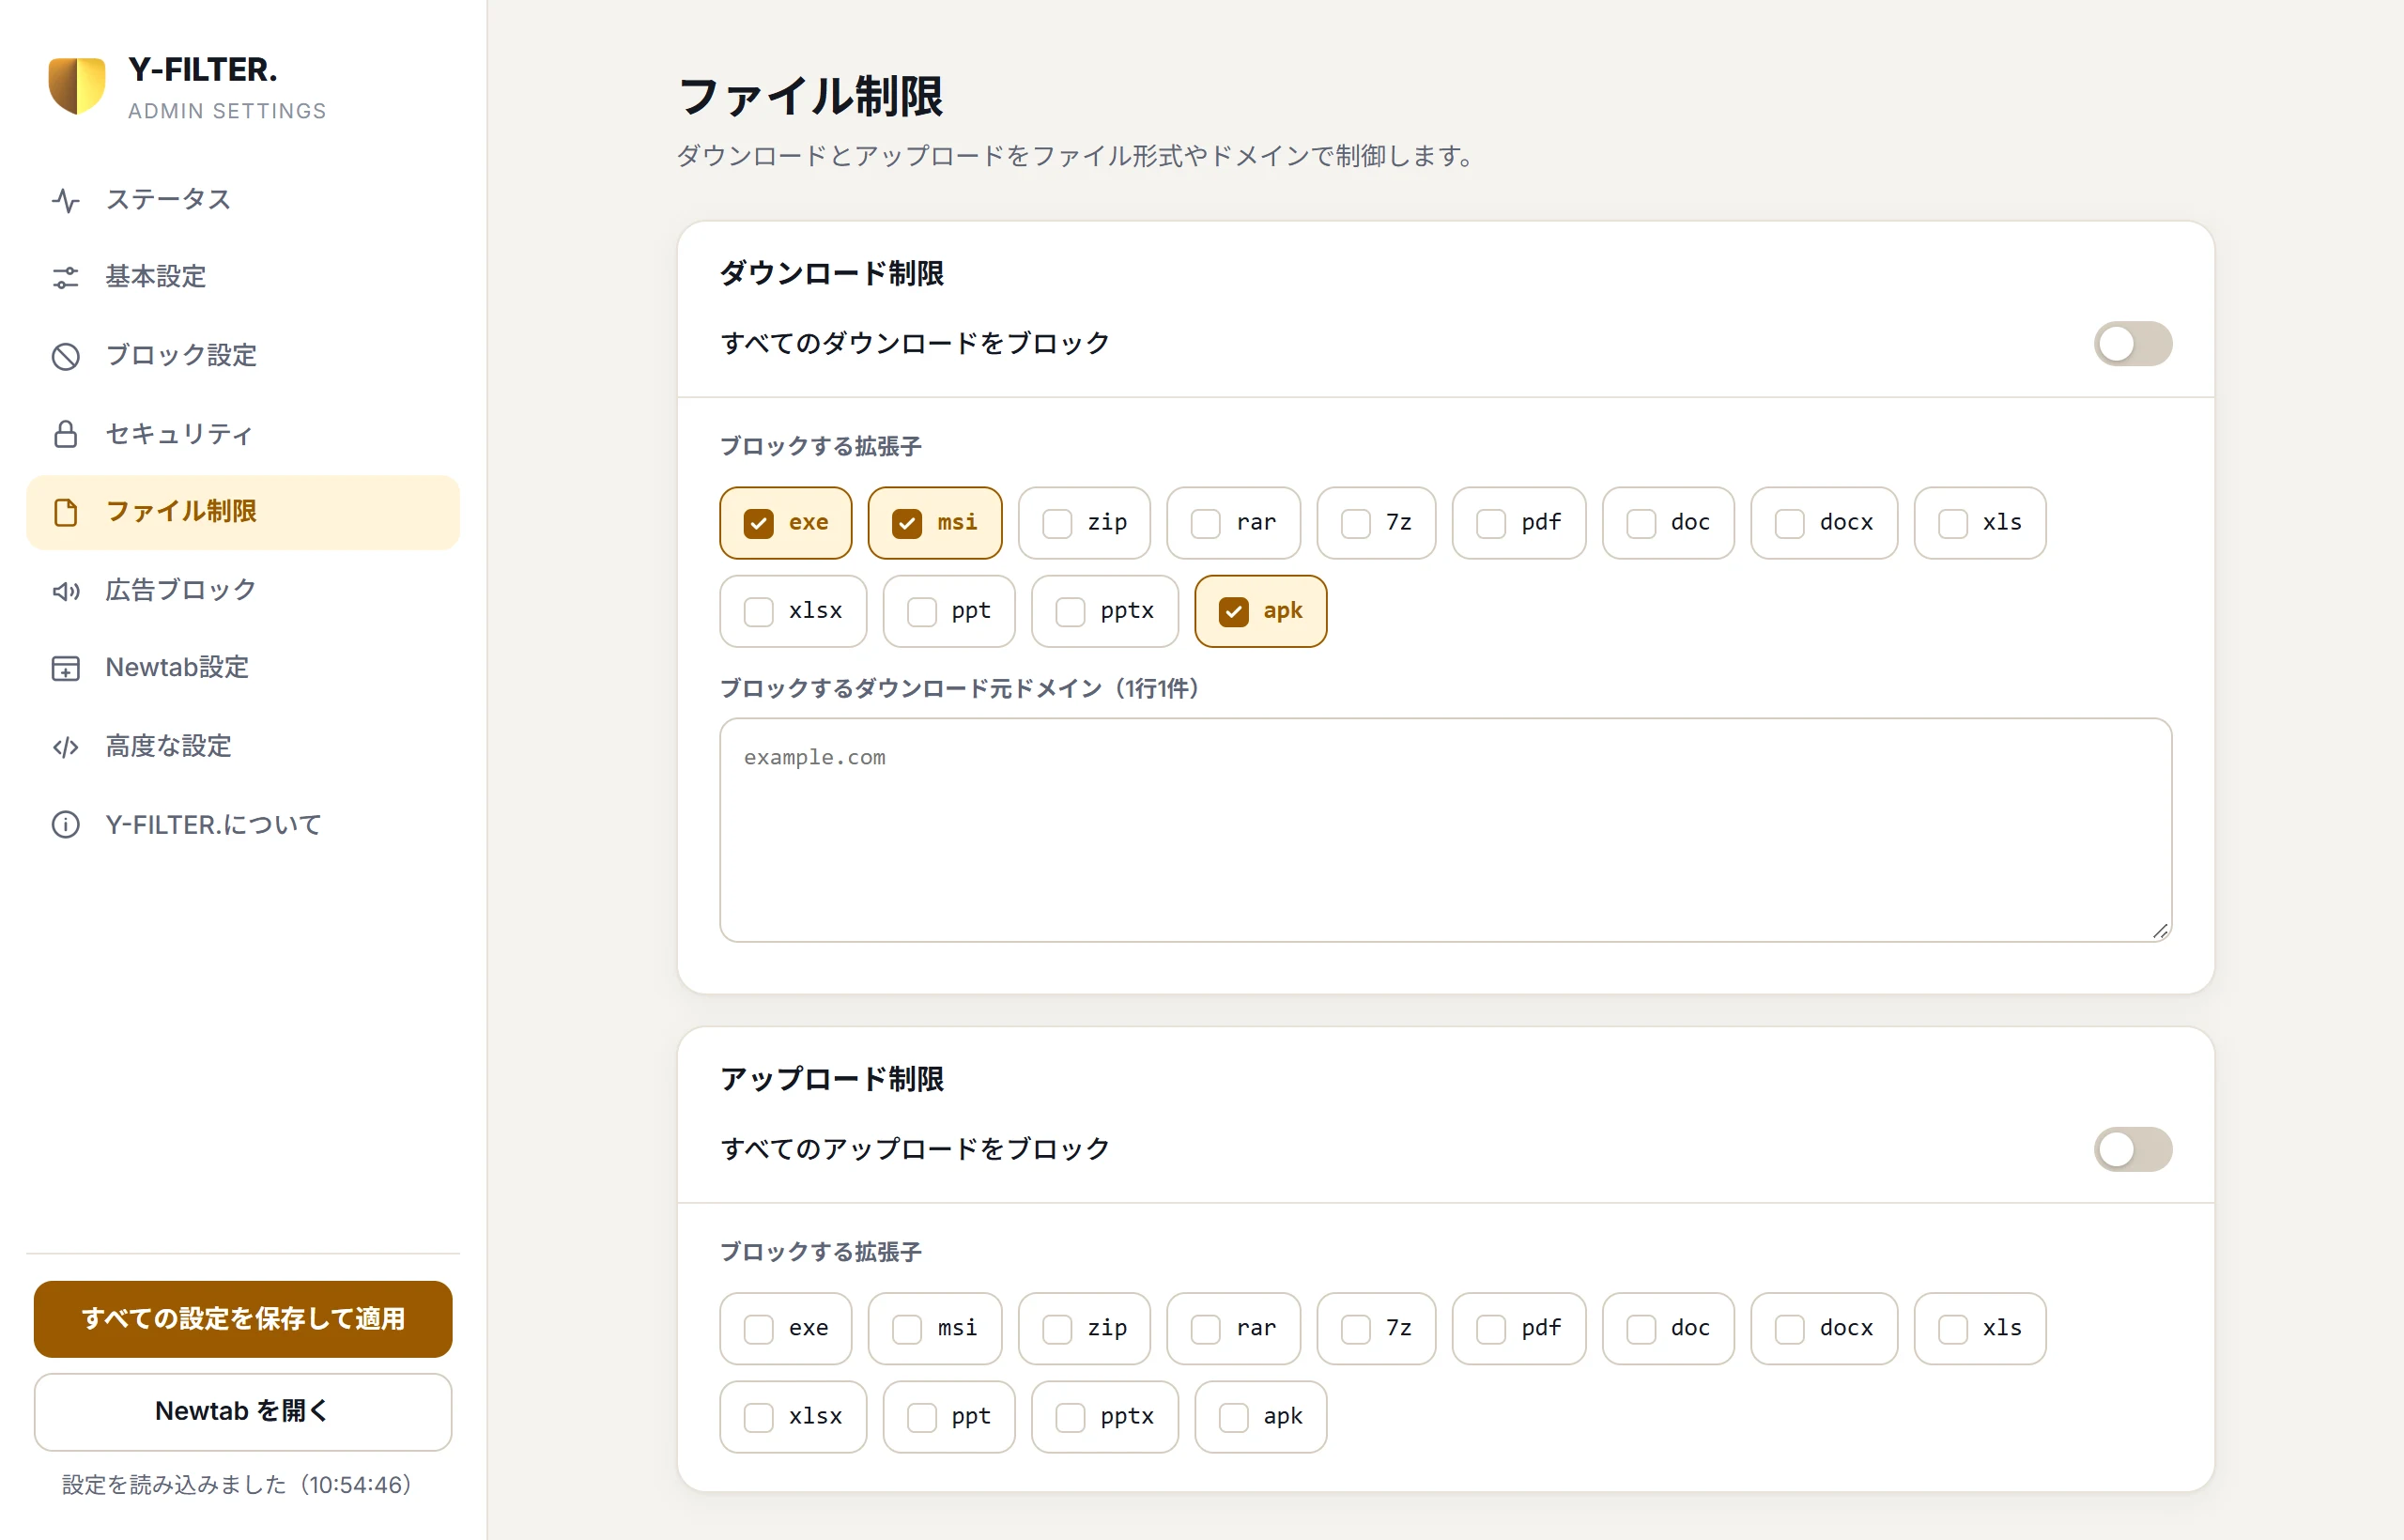The height and width of the screenshot is (1540, 2404).
Task: Focus the download source domain textarea
Action: 1445,830
